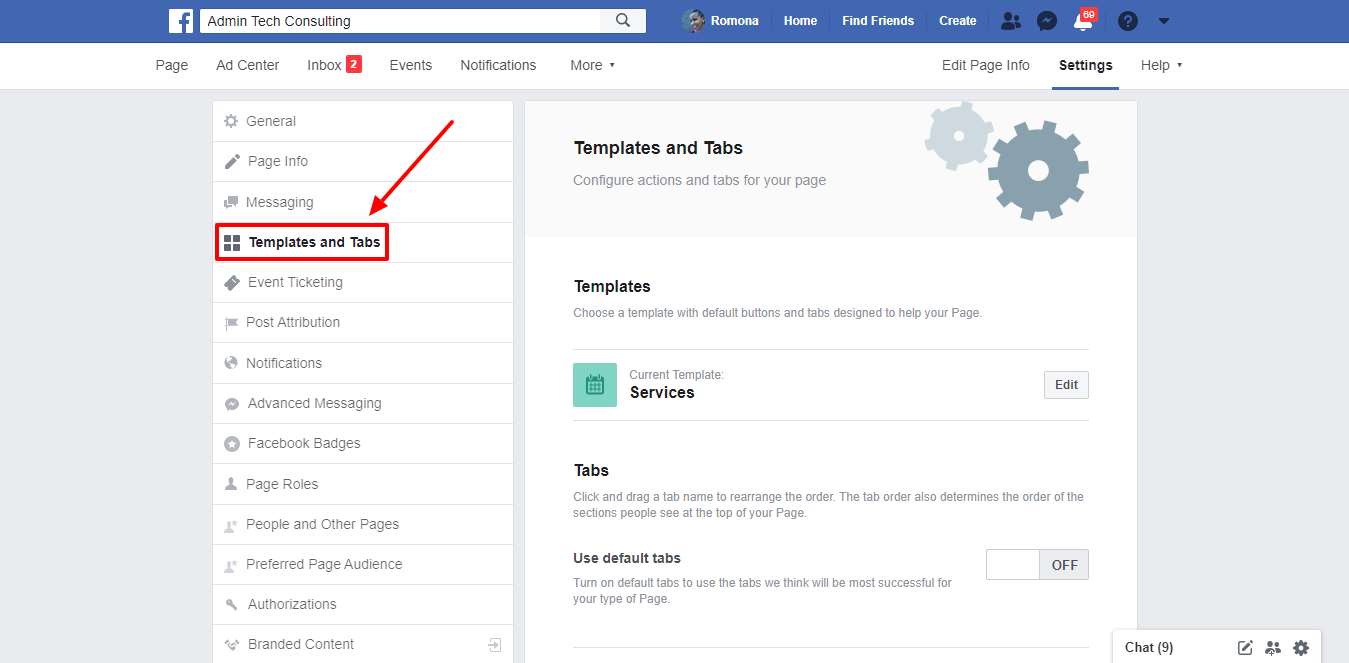Click the People and Other Pages icon

231,525
